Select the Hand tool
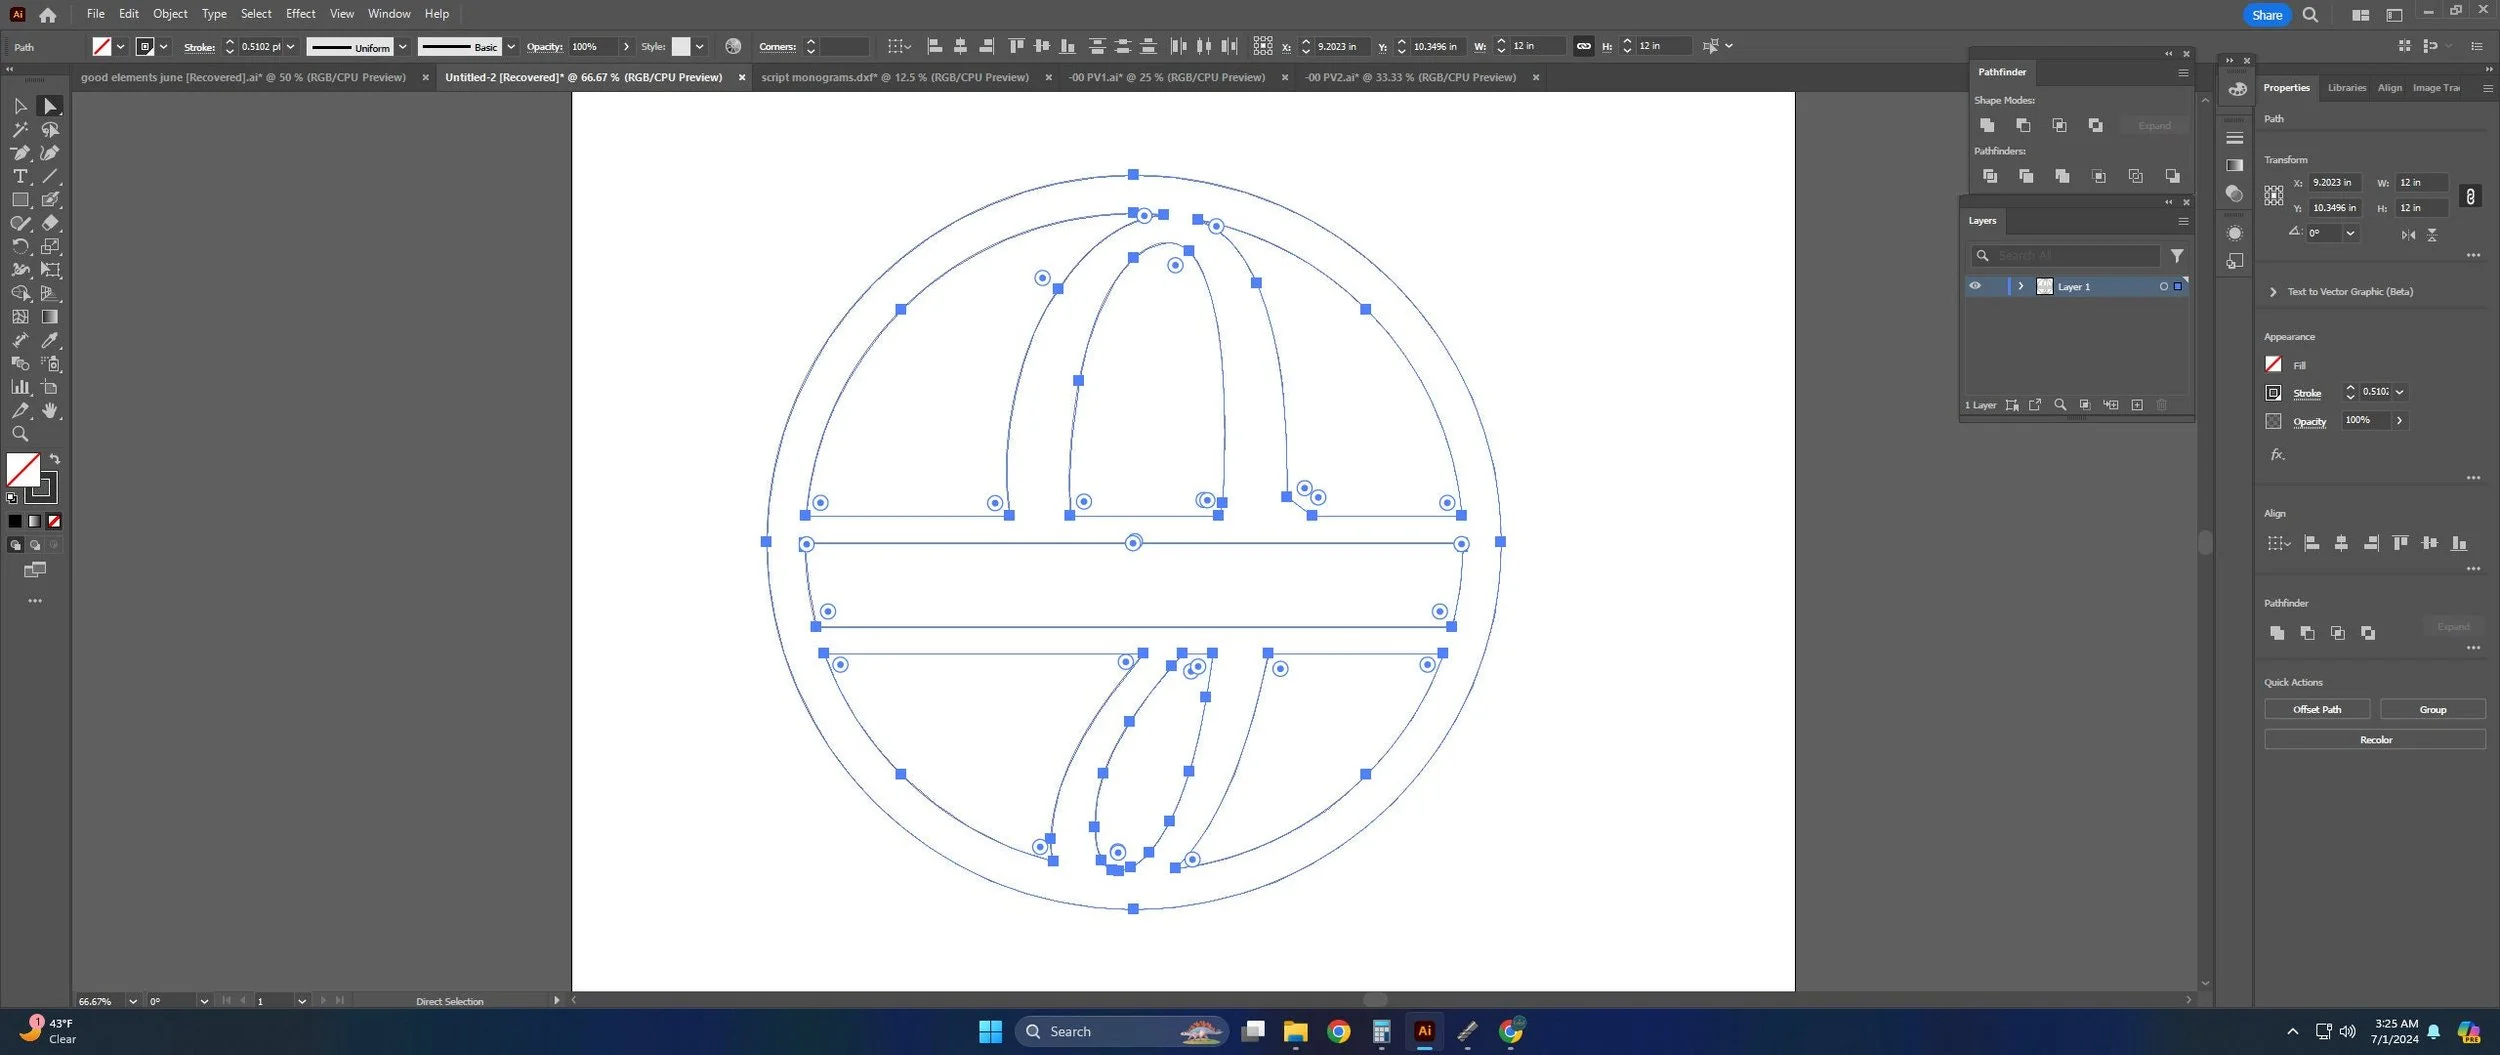The height and width of the screenshot is (1055, 2500). click(x=50, y=411)
